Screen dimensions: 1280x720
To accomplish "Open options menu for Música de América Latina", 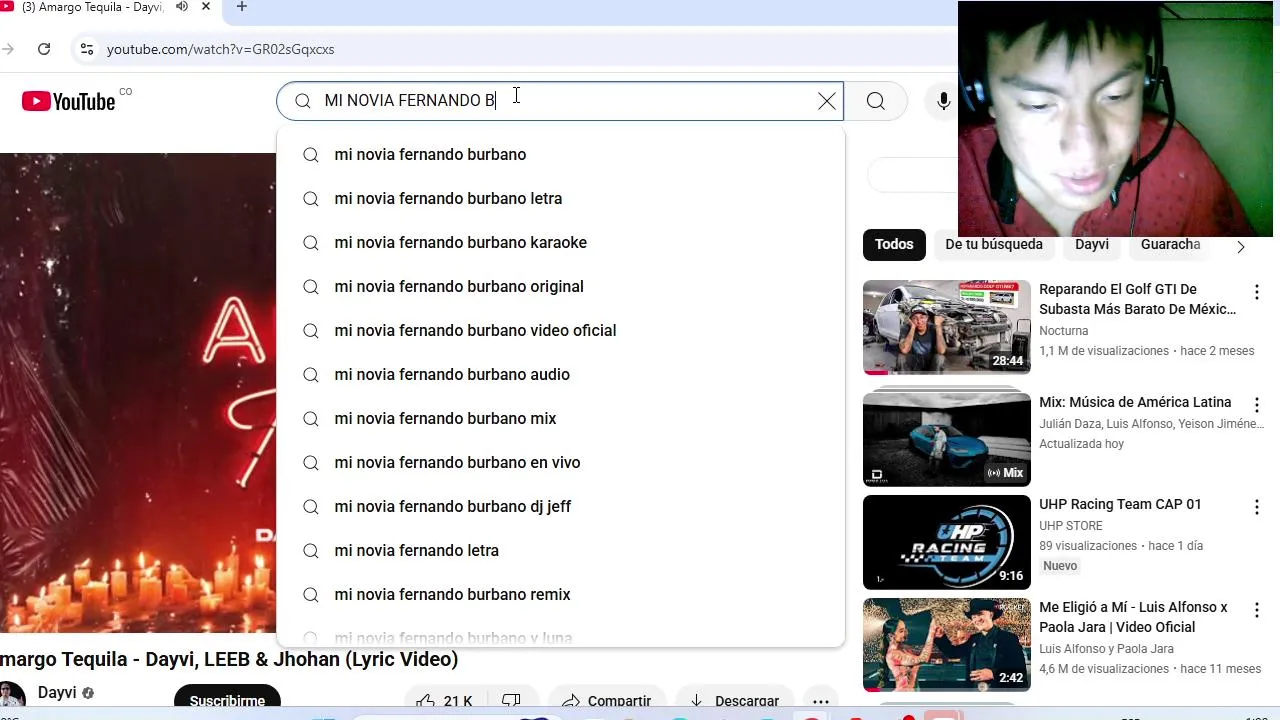I will click(x=1257, y=405).
